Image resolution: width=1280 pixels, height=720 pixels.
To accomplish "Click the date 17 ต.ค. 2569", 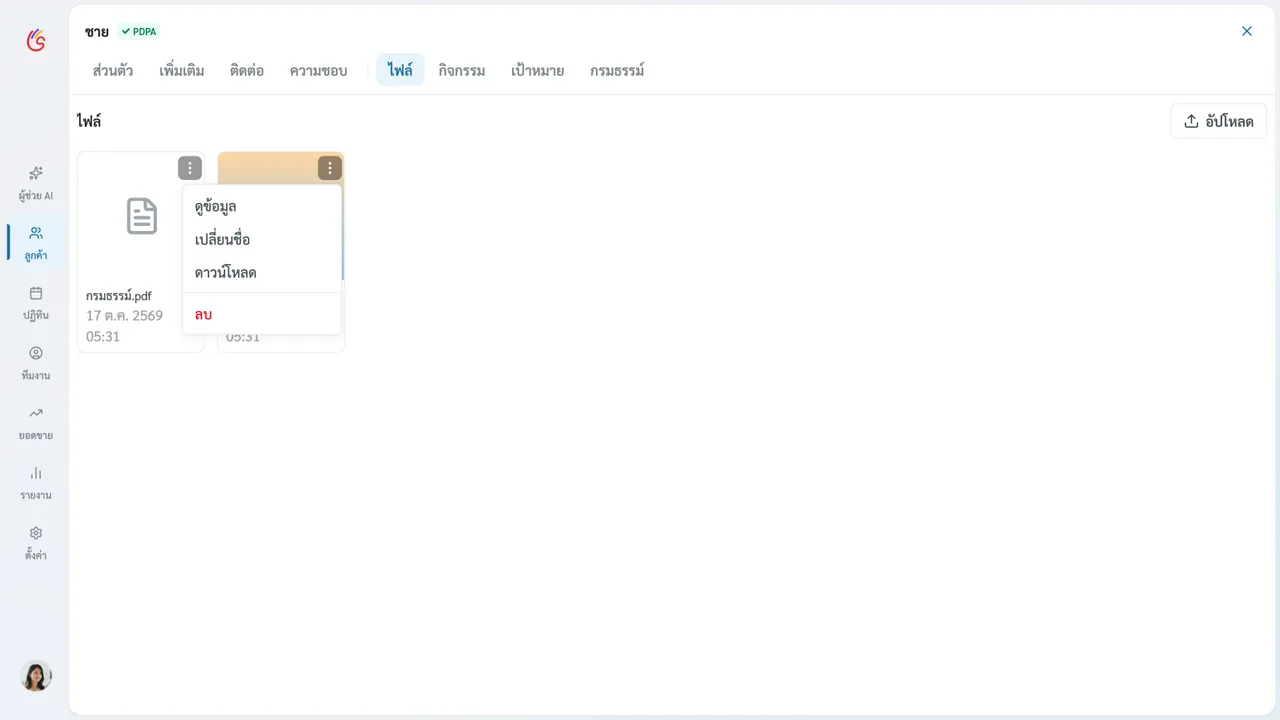I will point(124,316).
